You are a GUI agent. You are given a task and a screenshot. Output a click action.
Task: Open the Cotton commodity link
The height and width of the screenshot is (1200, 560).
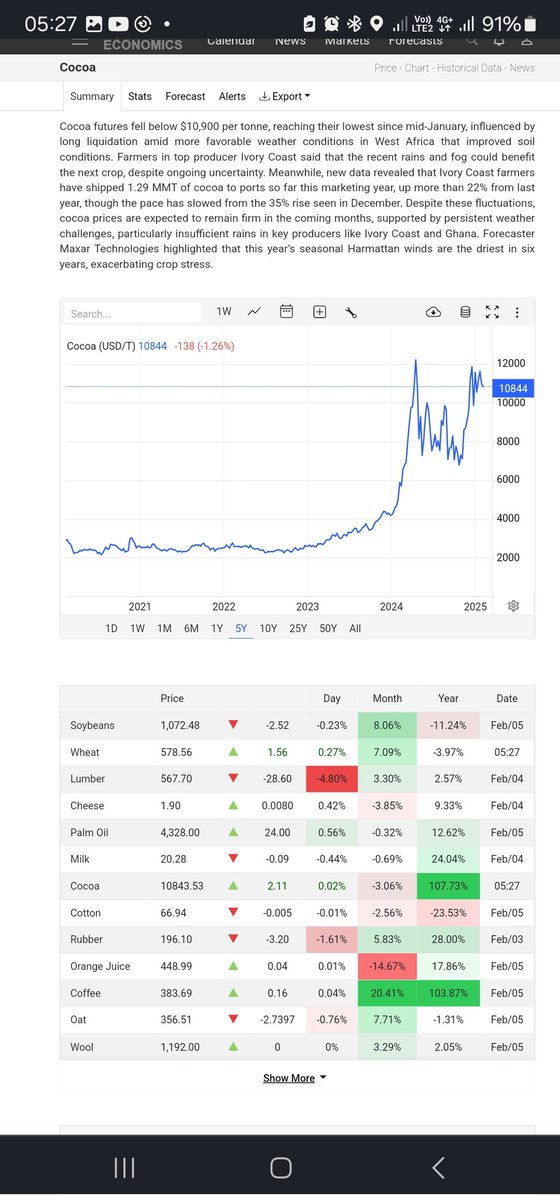coord(87,914)
